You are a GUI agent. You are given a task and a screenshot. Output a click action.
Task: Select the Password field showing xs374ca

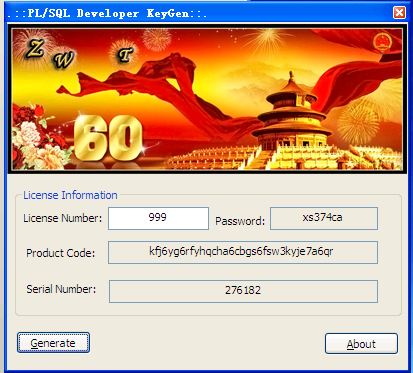click(324, 218)
